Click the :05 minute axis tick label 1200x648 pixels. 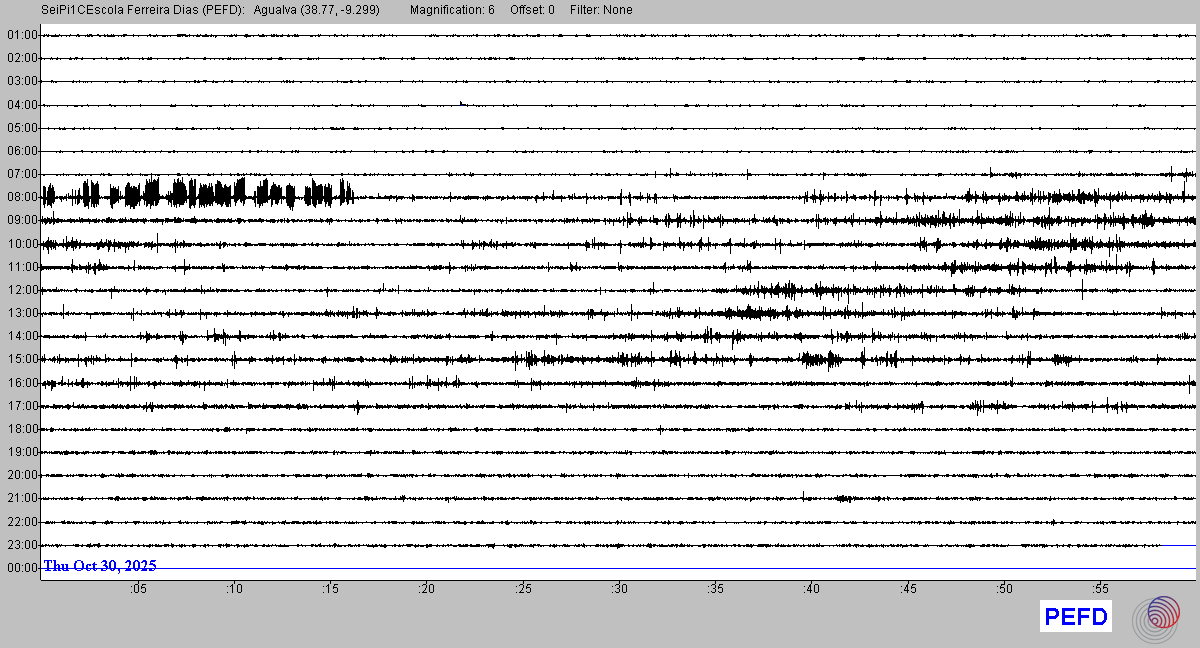click(x=138, y=590)
